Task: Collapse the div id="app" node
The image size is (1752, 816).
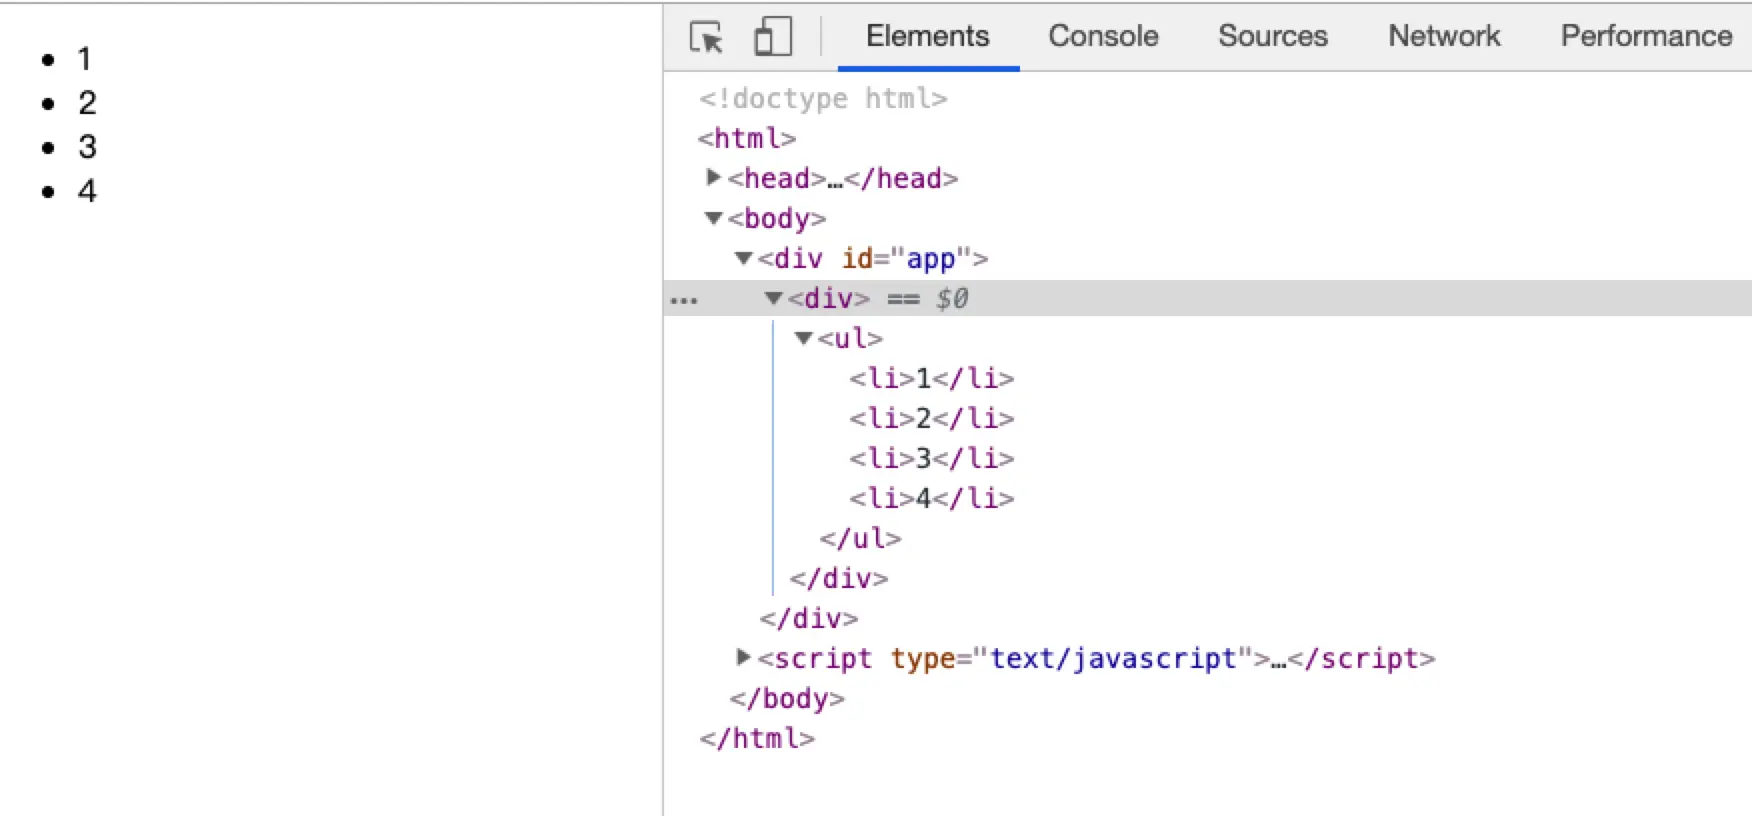Action: (743, 258)
